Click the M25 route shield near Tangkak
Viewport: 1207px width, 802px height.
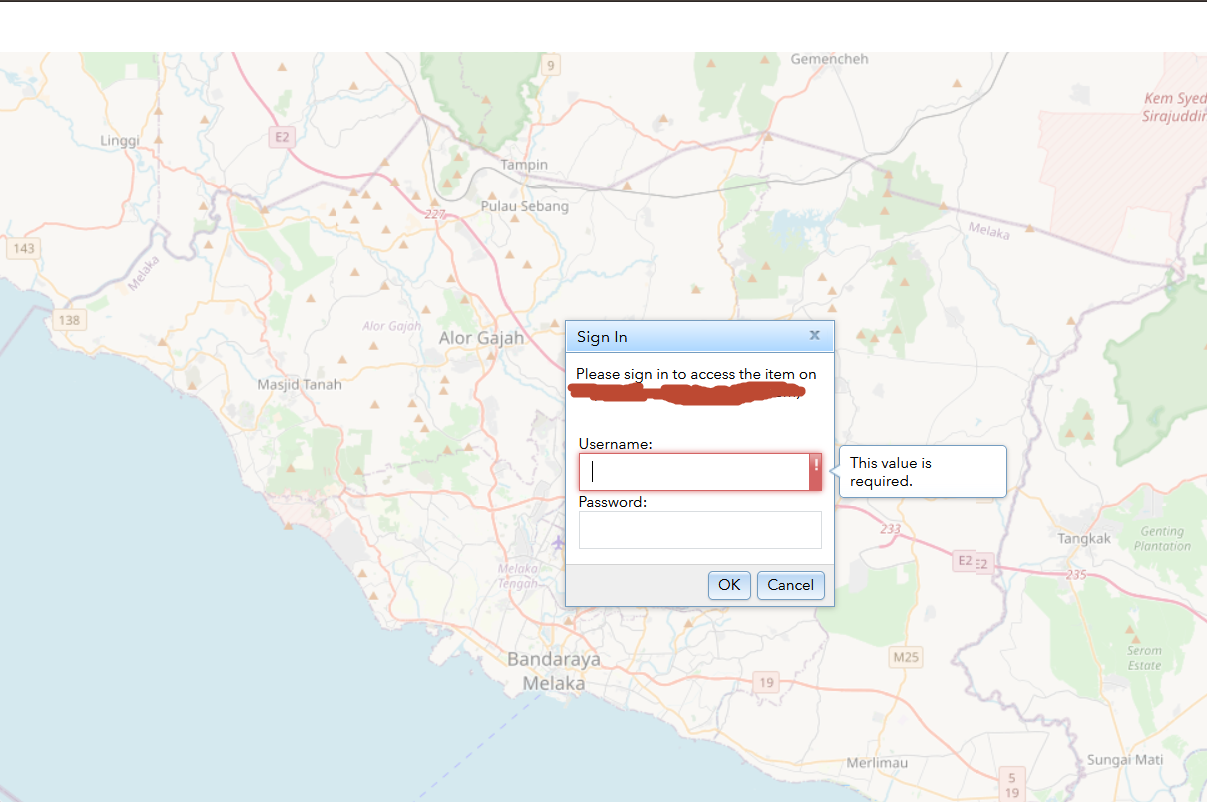[907, 657]
